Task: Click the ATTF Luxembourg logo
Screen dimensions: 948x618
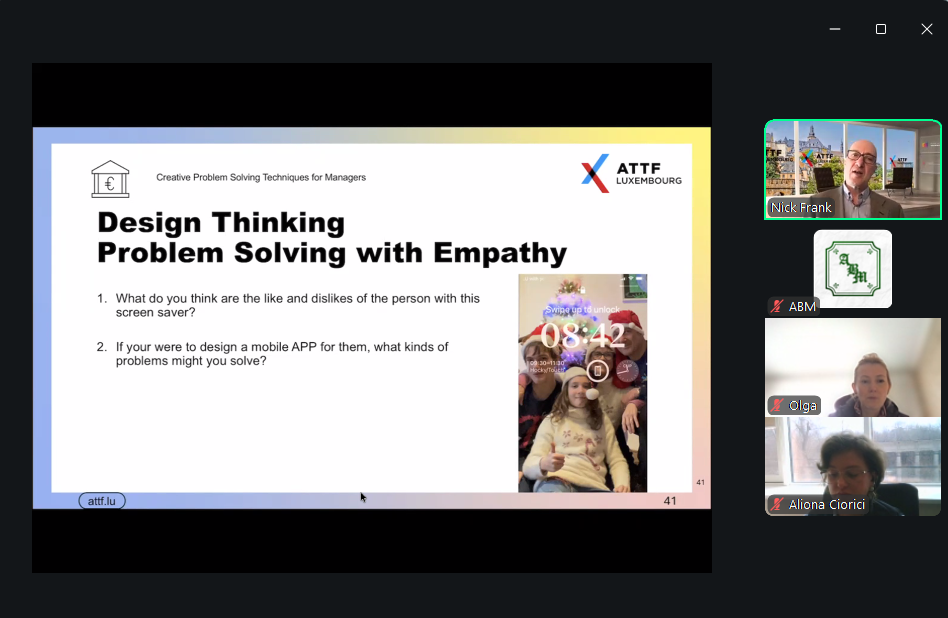Action: (x=631, y=173)
